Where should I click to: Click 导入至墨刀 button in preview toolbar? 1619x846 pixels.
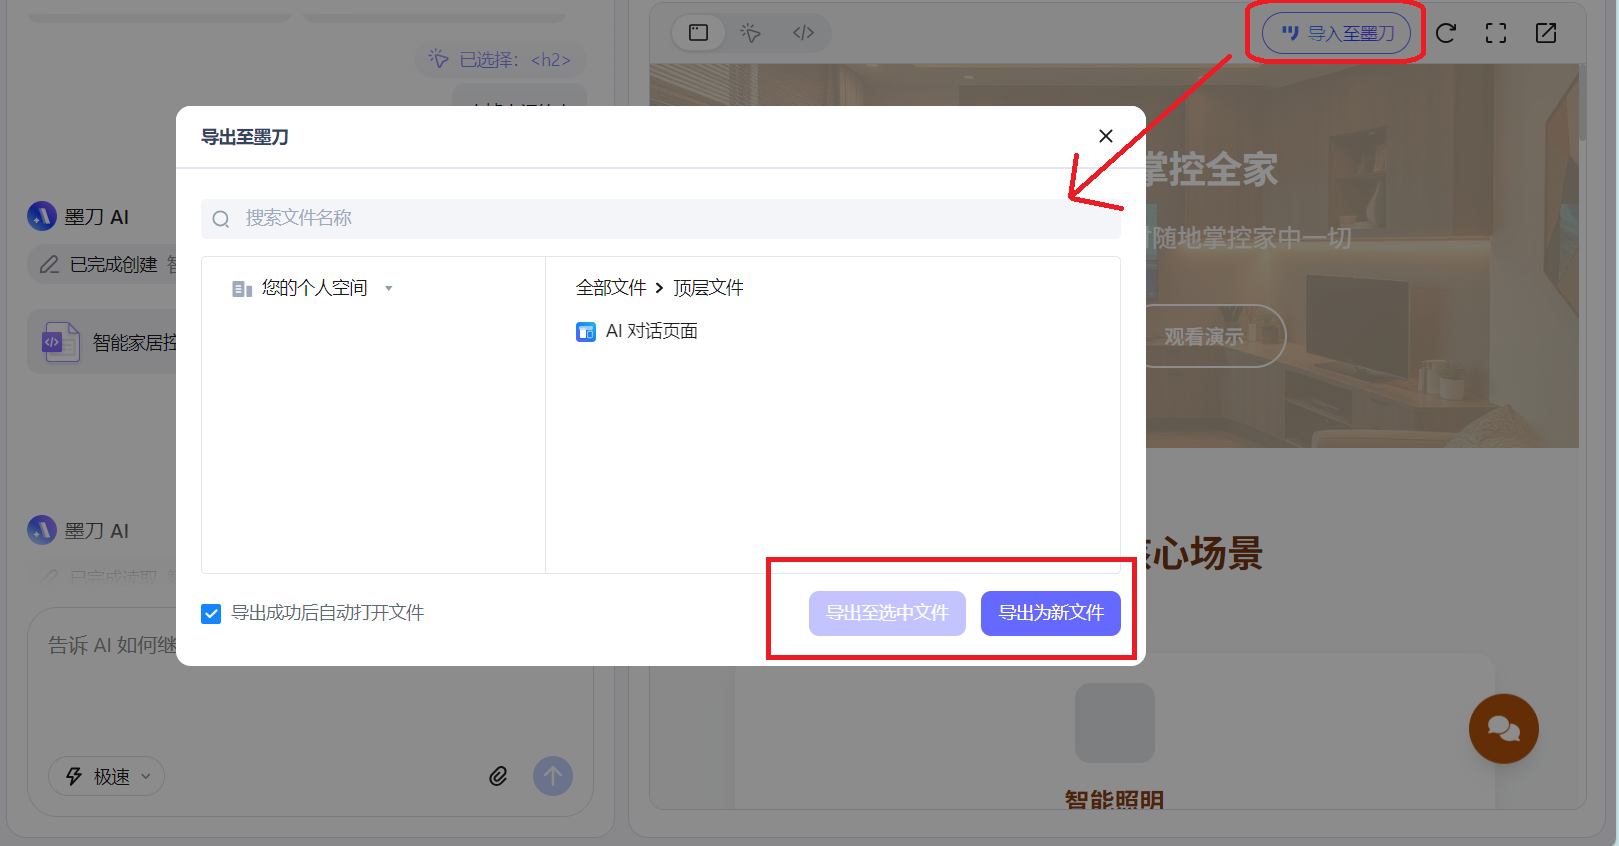[x=1337, y=33]
